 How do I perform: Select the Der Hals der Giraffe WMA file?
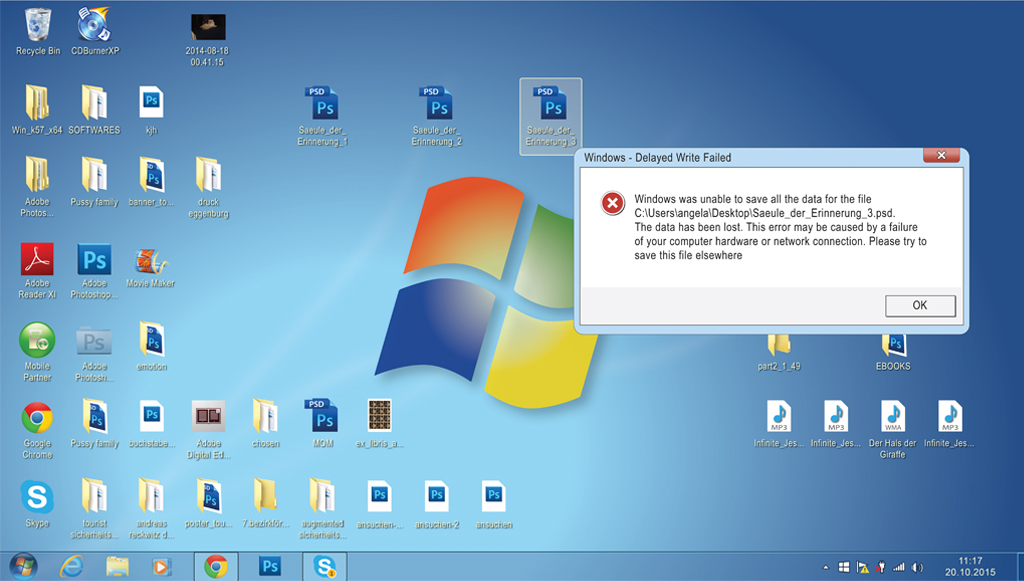(893, 430)
